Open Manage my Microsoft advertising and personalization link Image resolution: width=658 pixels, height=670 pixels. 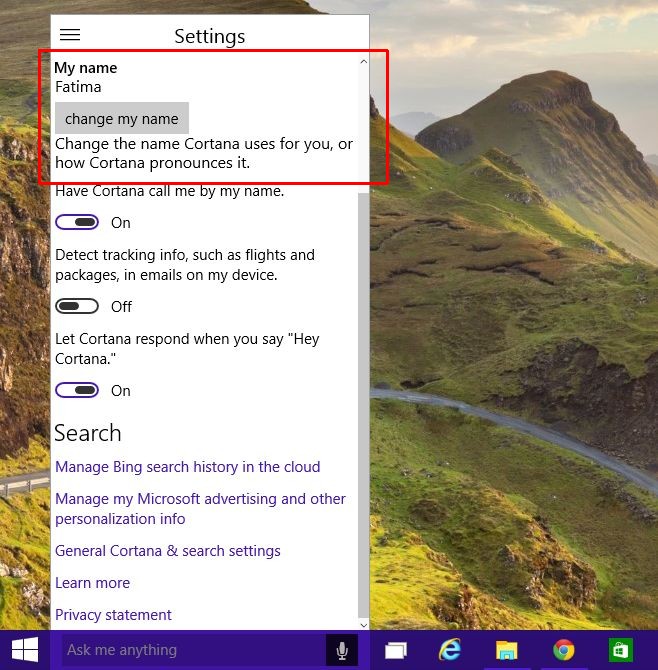click(x=200, y=508)
